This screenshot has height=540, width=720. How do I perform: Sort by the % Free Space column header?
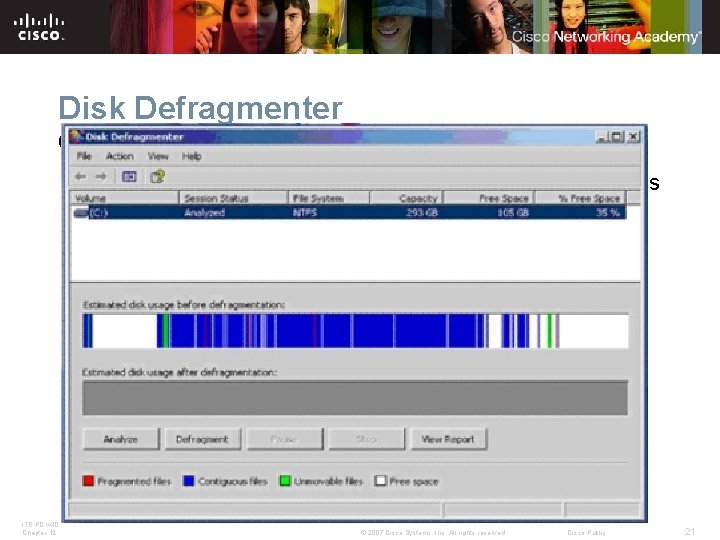tap(580, 198)
